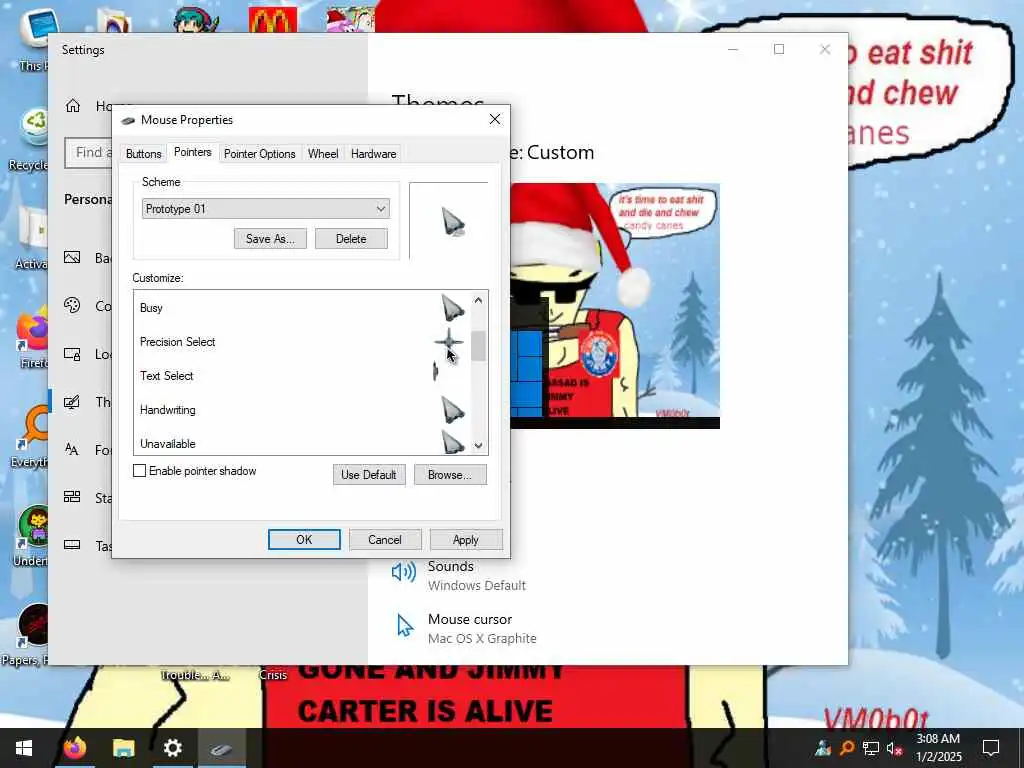This screenshot has height=768, width=1024.
Task: Select the Unavailable pointer icon
Action: (453, 442)
